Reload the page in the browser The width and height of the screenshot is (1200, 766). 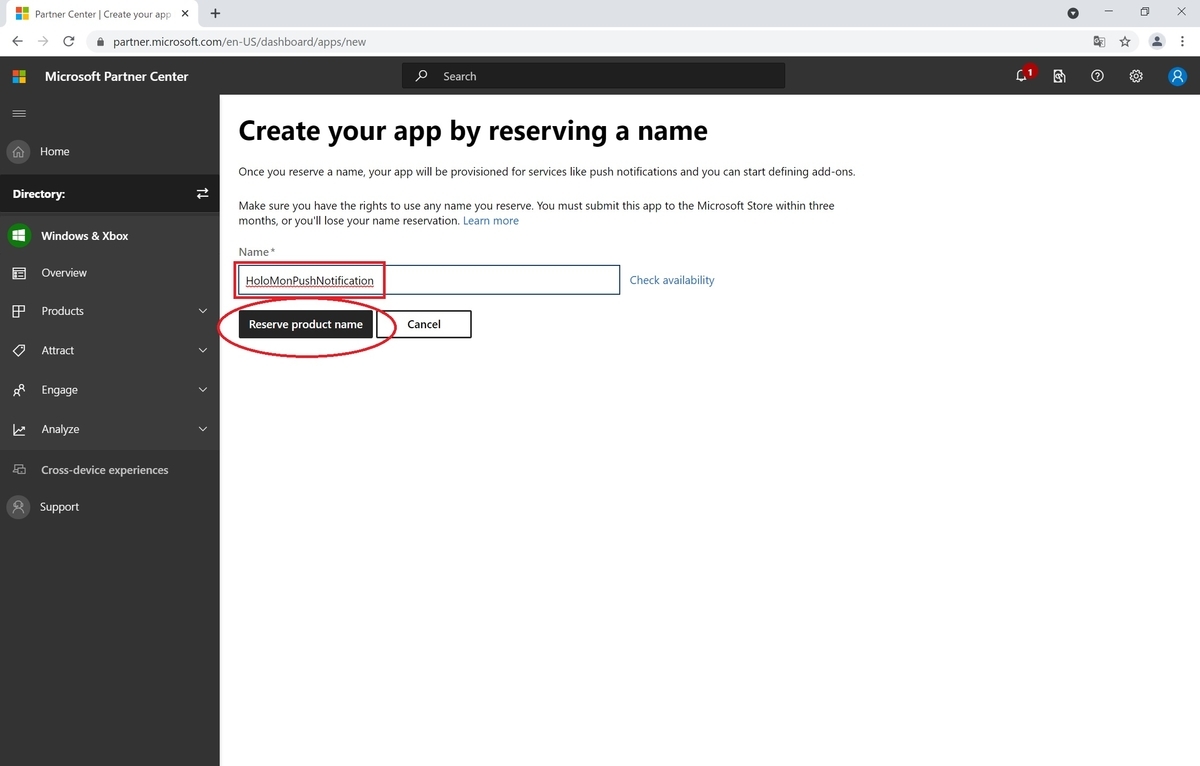tap(69, 41)
